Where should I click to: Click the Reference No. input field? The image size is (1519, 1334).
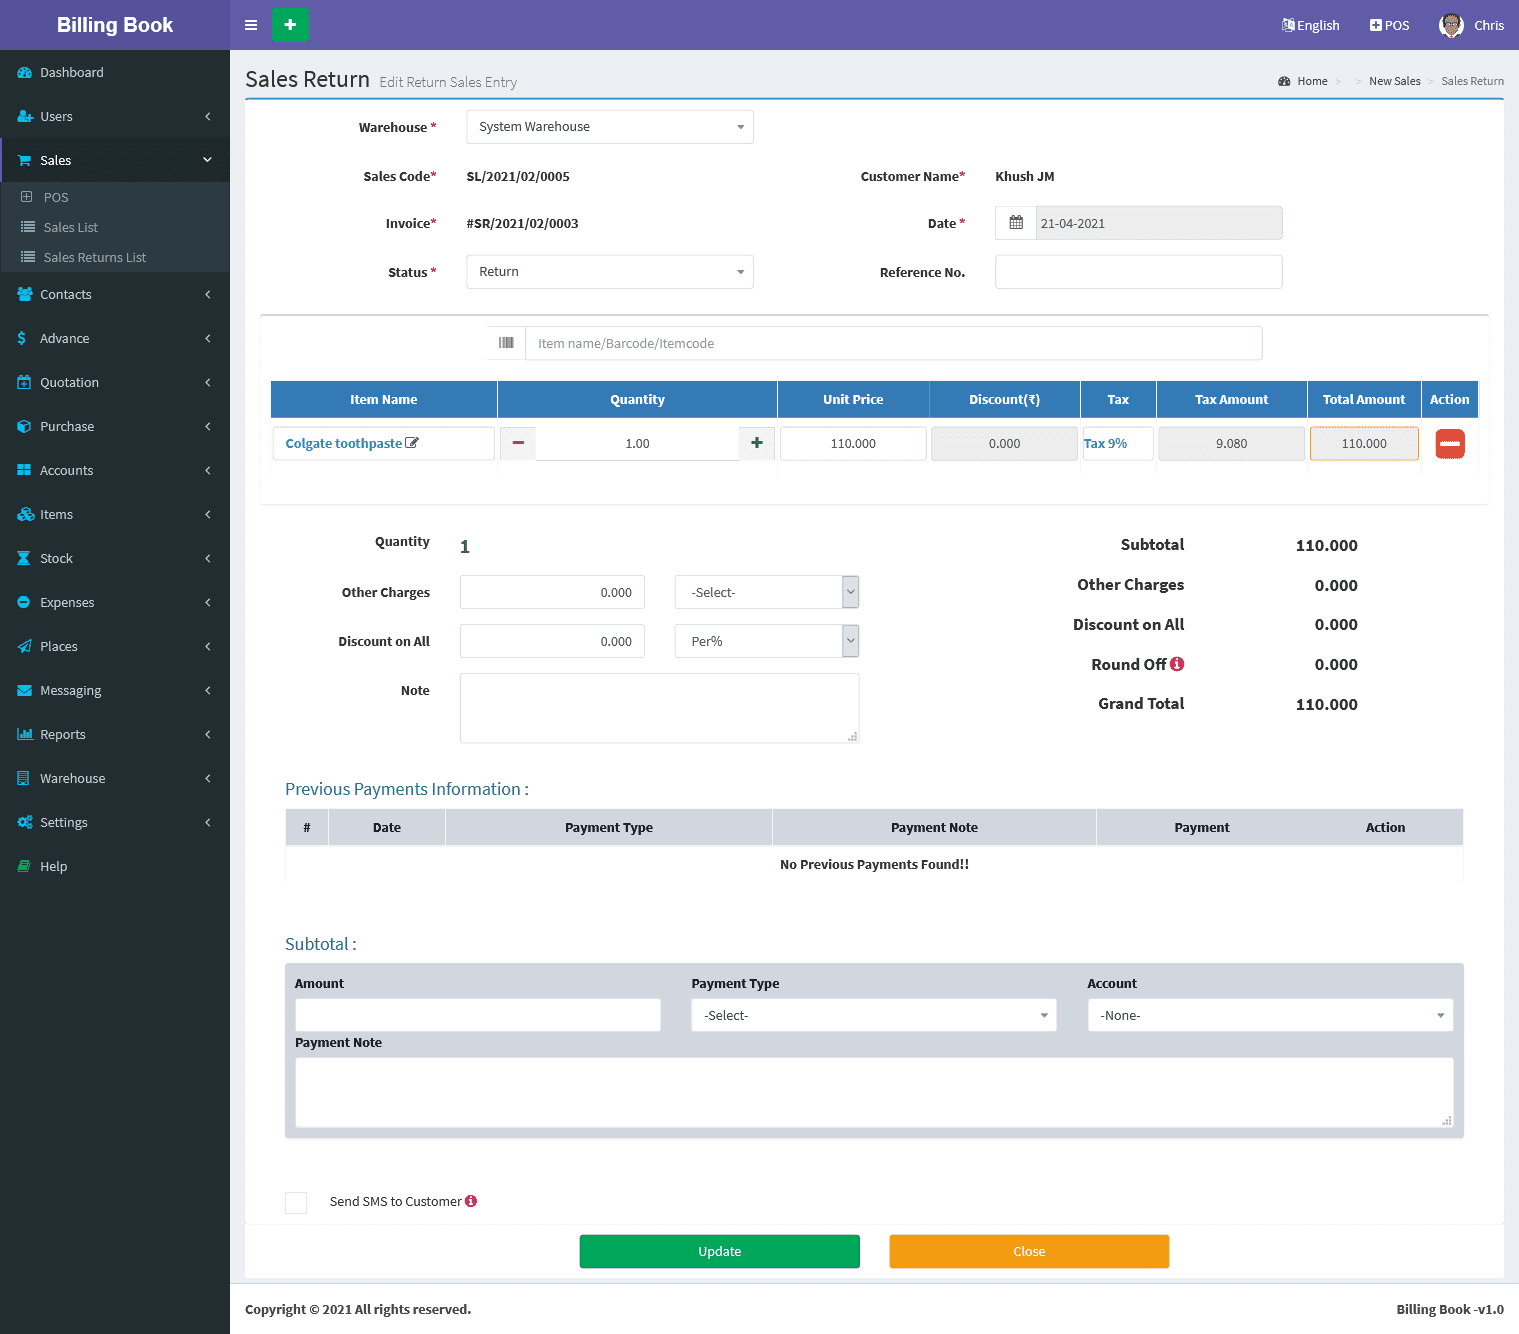[1138, 272]
